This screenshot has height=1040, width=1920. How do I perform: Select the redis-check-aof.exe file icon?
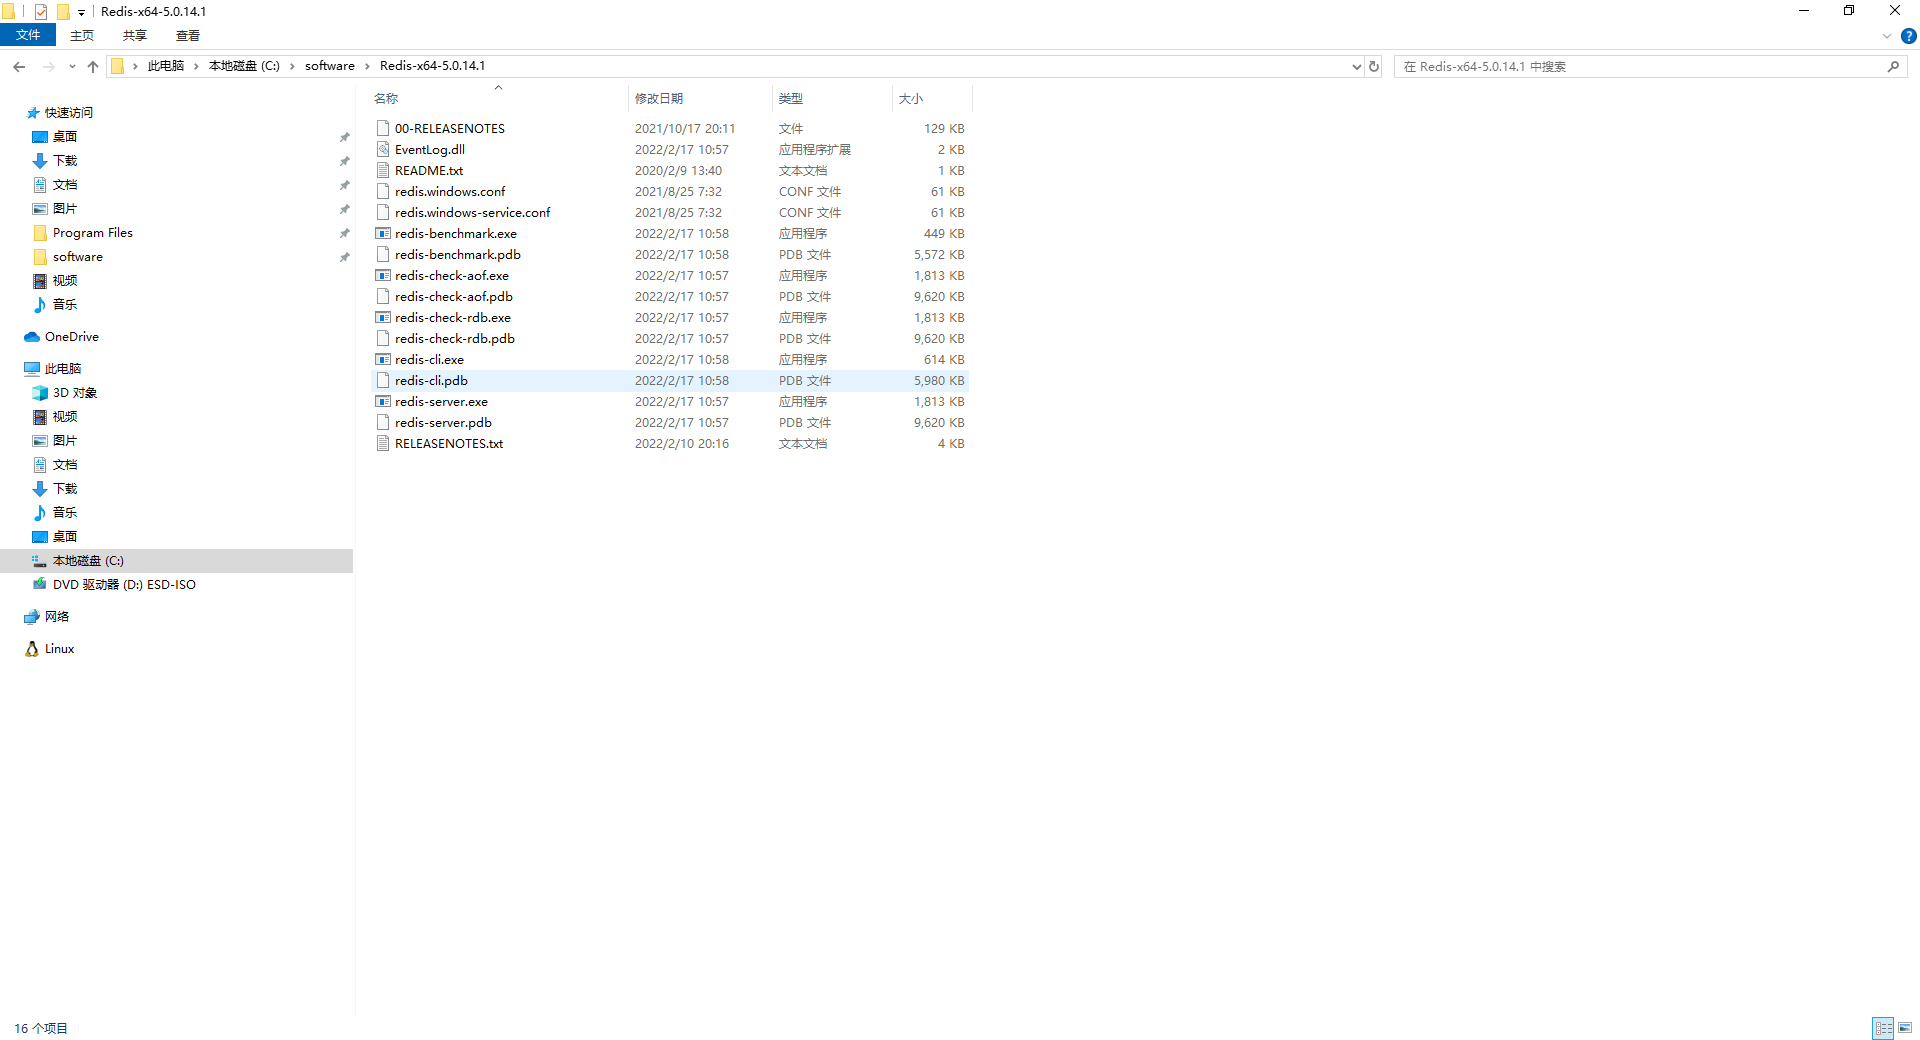tap(383, 276)
